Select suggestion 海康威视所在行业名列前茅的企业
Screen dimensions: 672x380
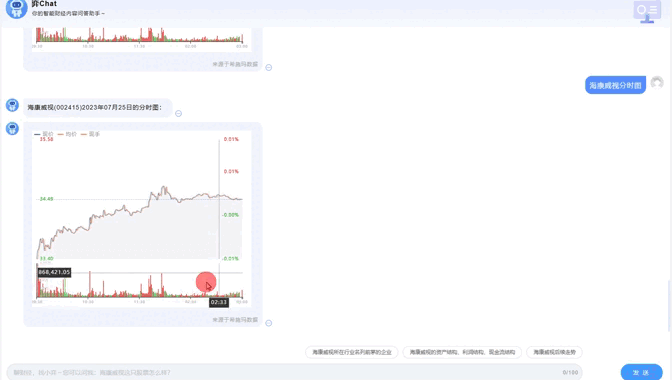point(351,352)
